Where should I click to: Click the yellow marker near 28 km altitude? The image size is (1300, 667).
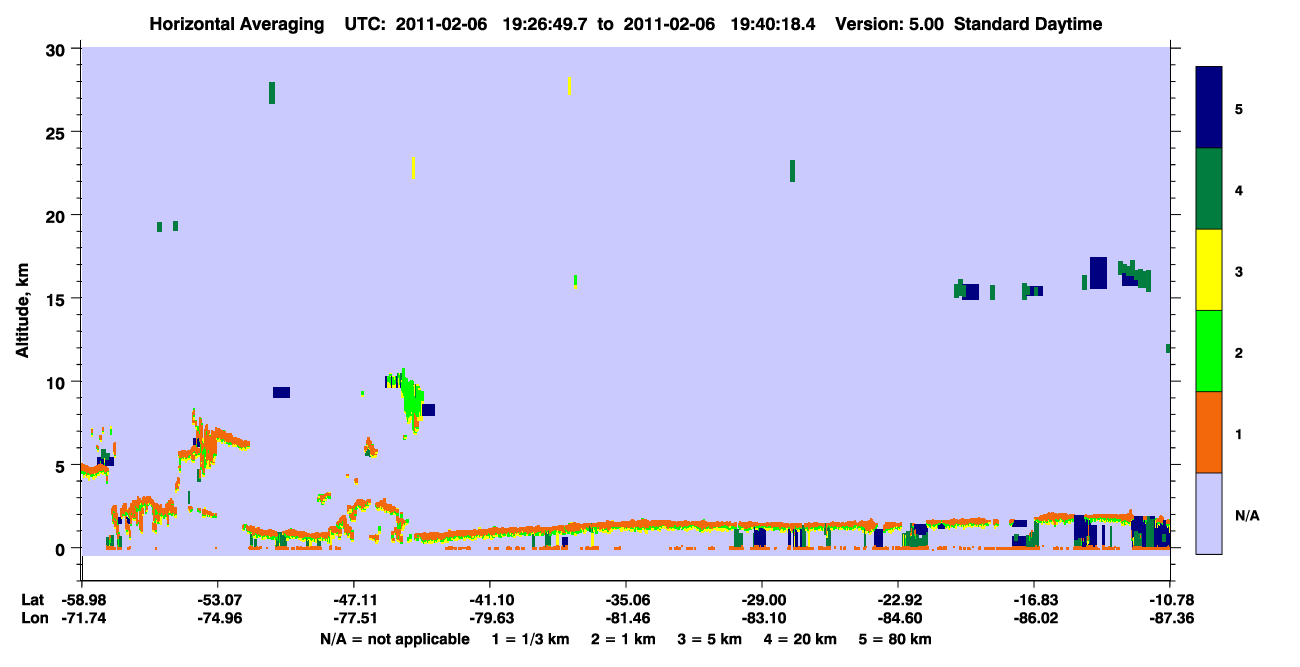[x=569, y=86]
